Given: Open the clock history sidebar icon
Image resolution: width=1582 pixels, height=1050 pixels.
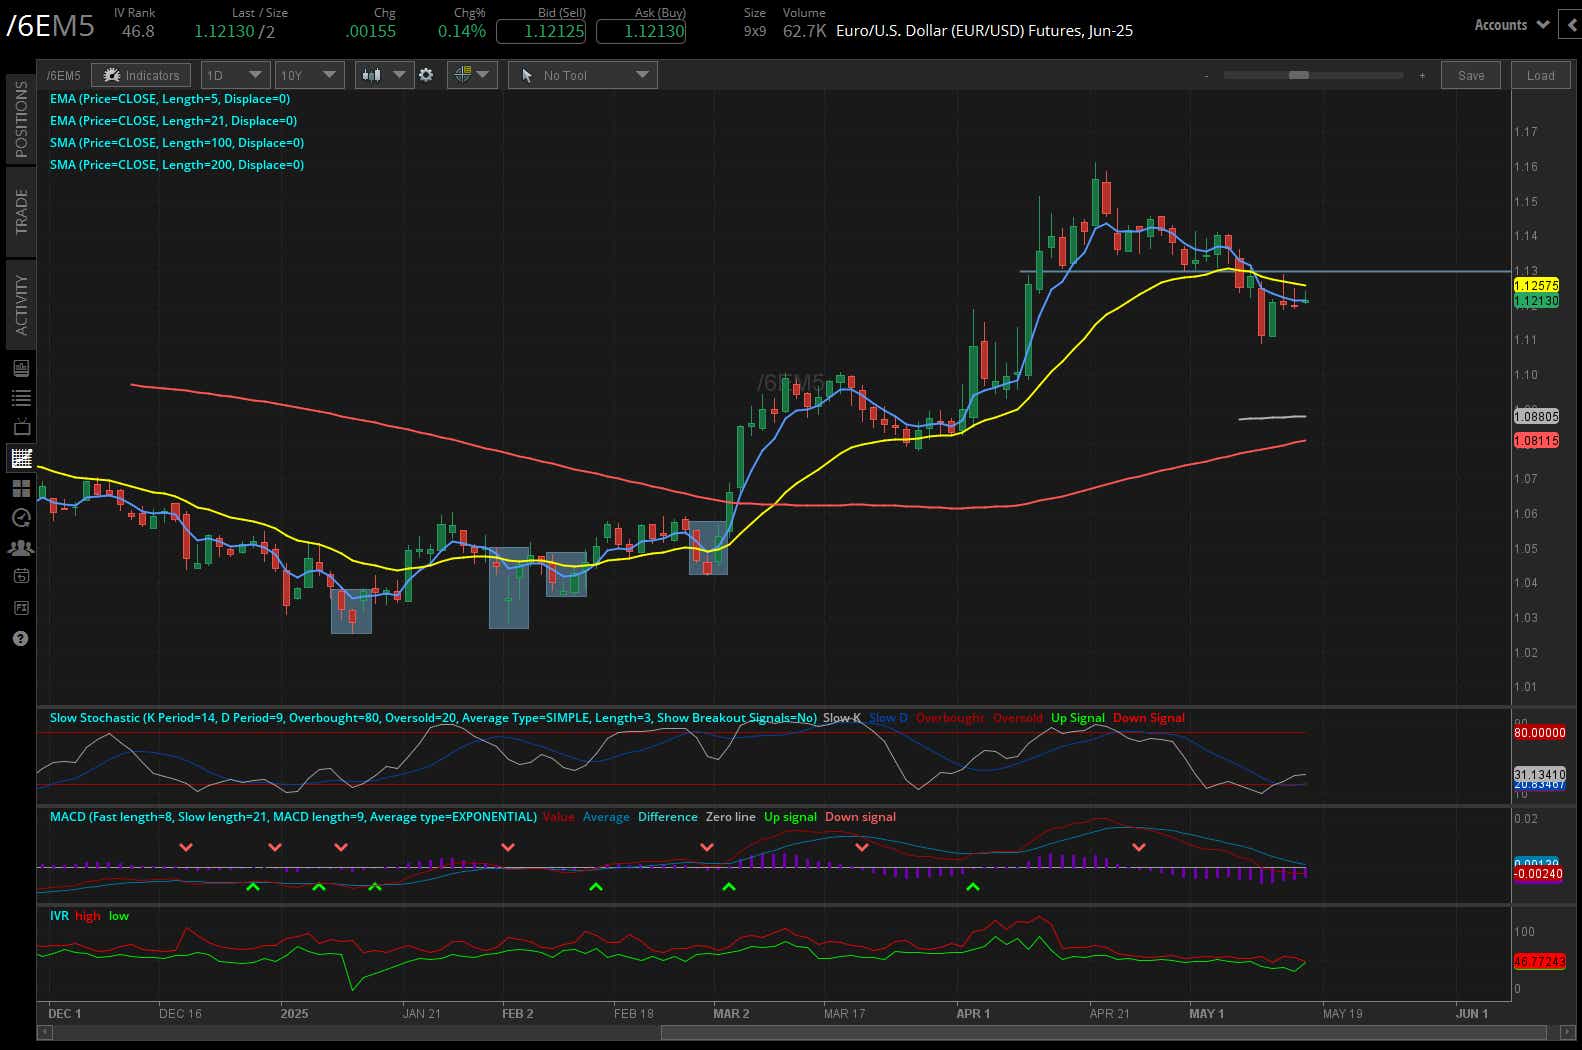Looking at the screenshot, I should [21, 518].
